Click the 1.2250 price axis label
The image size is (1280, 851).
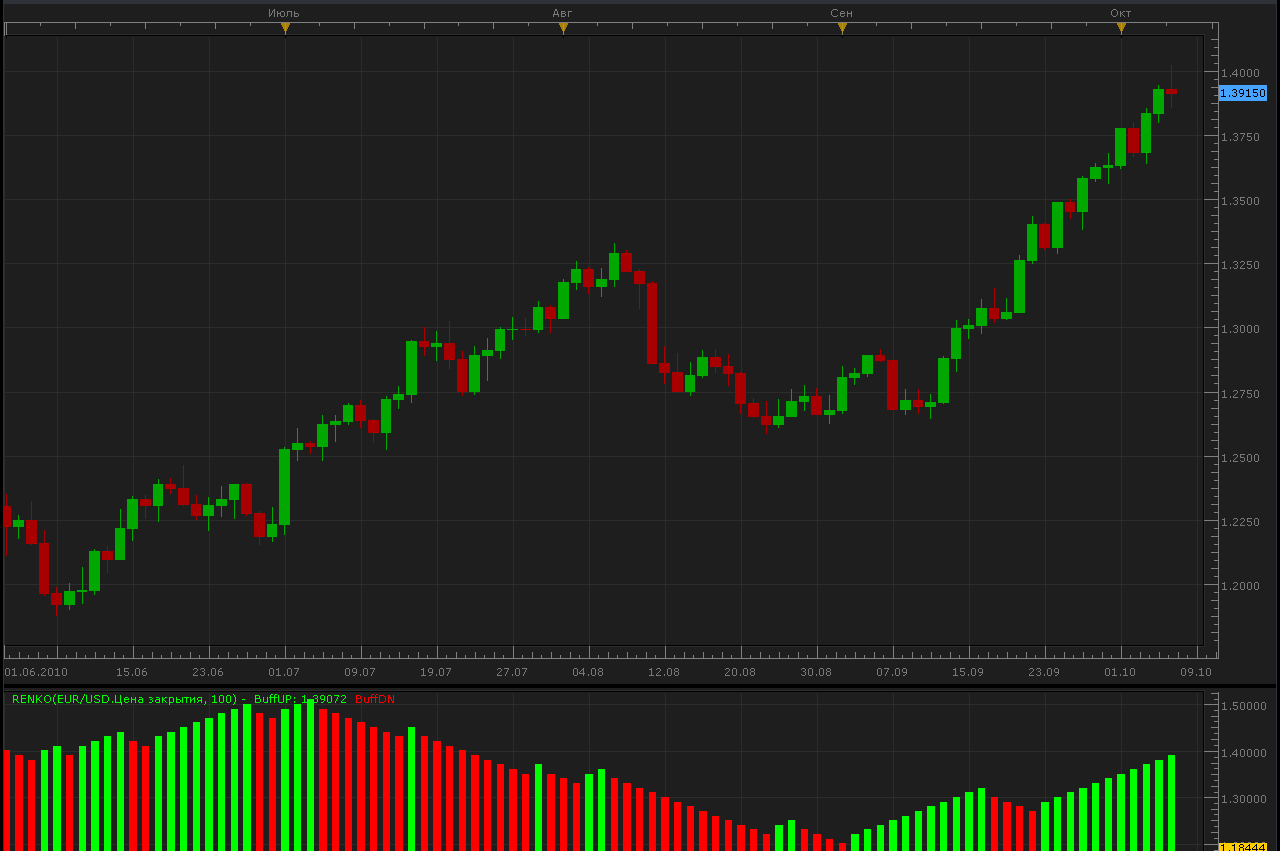coord(1239,522)
